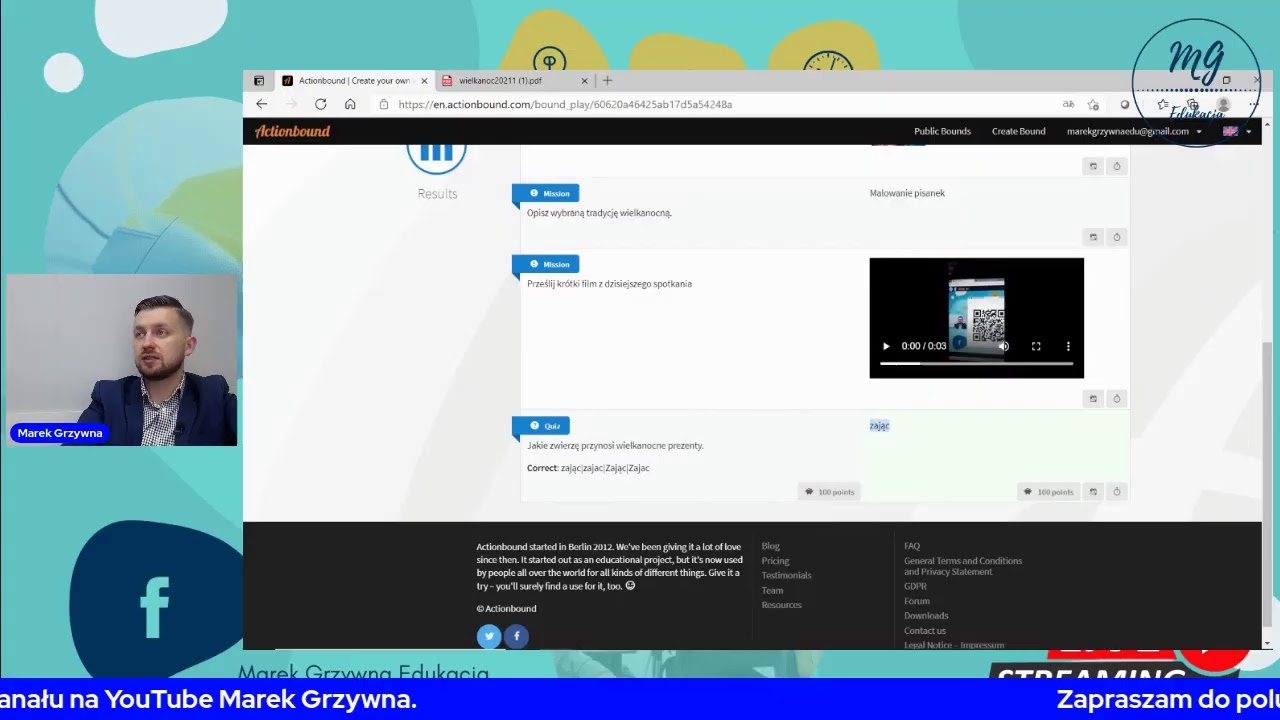This screenshot has height=720, width=1280.
Task: Click the 100 points badge under zając answer
Action: click(x=1048, y=491)
